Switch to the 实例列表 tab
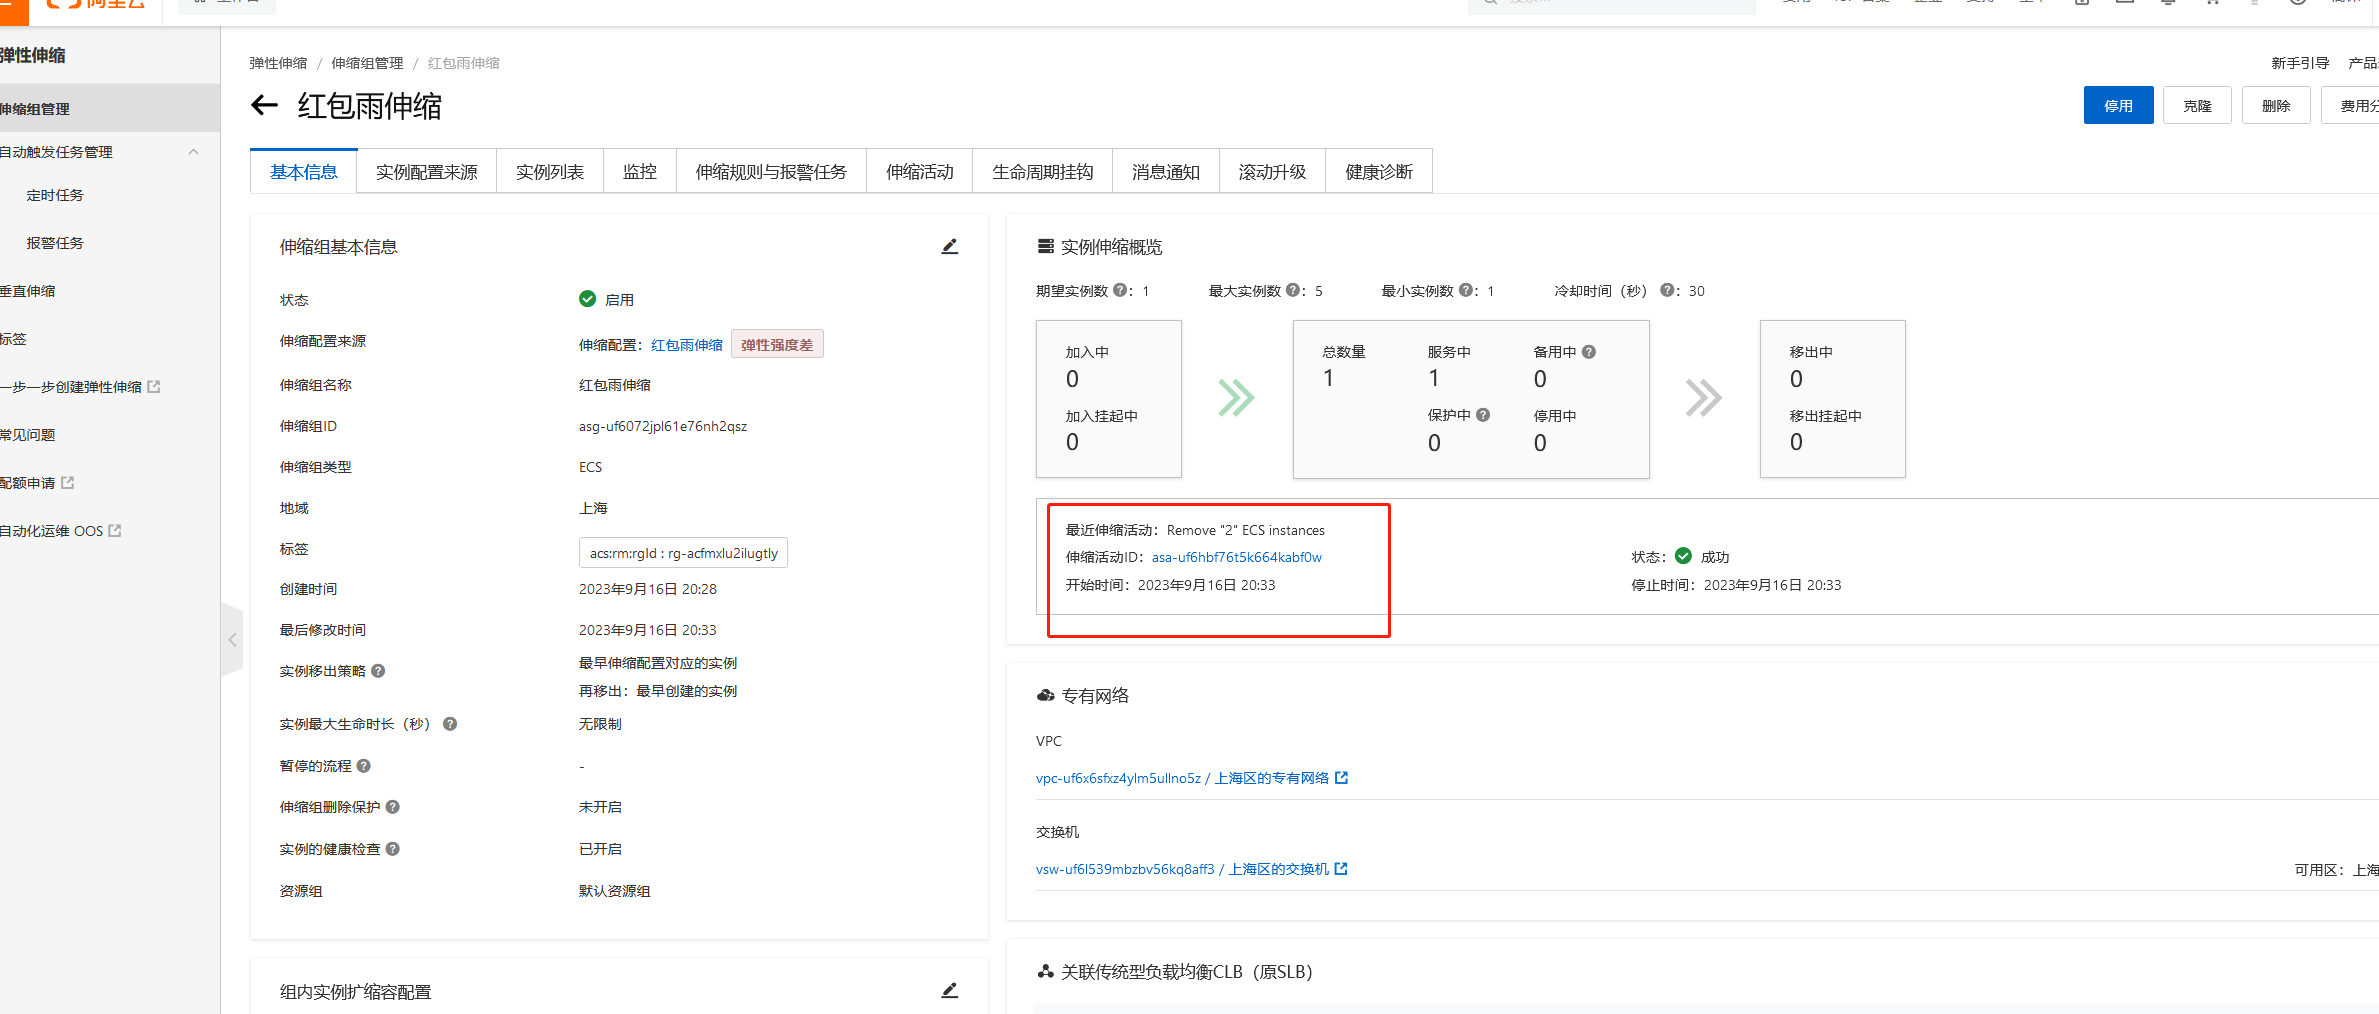This screenshot has height=1014, width=2379. 550,172
